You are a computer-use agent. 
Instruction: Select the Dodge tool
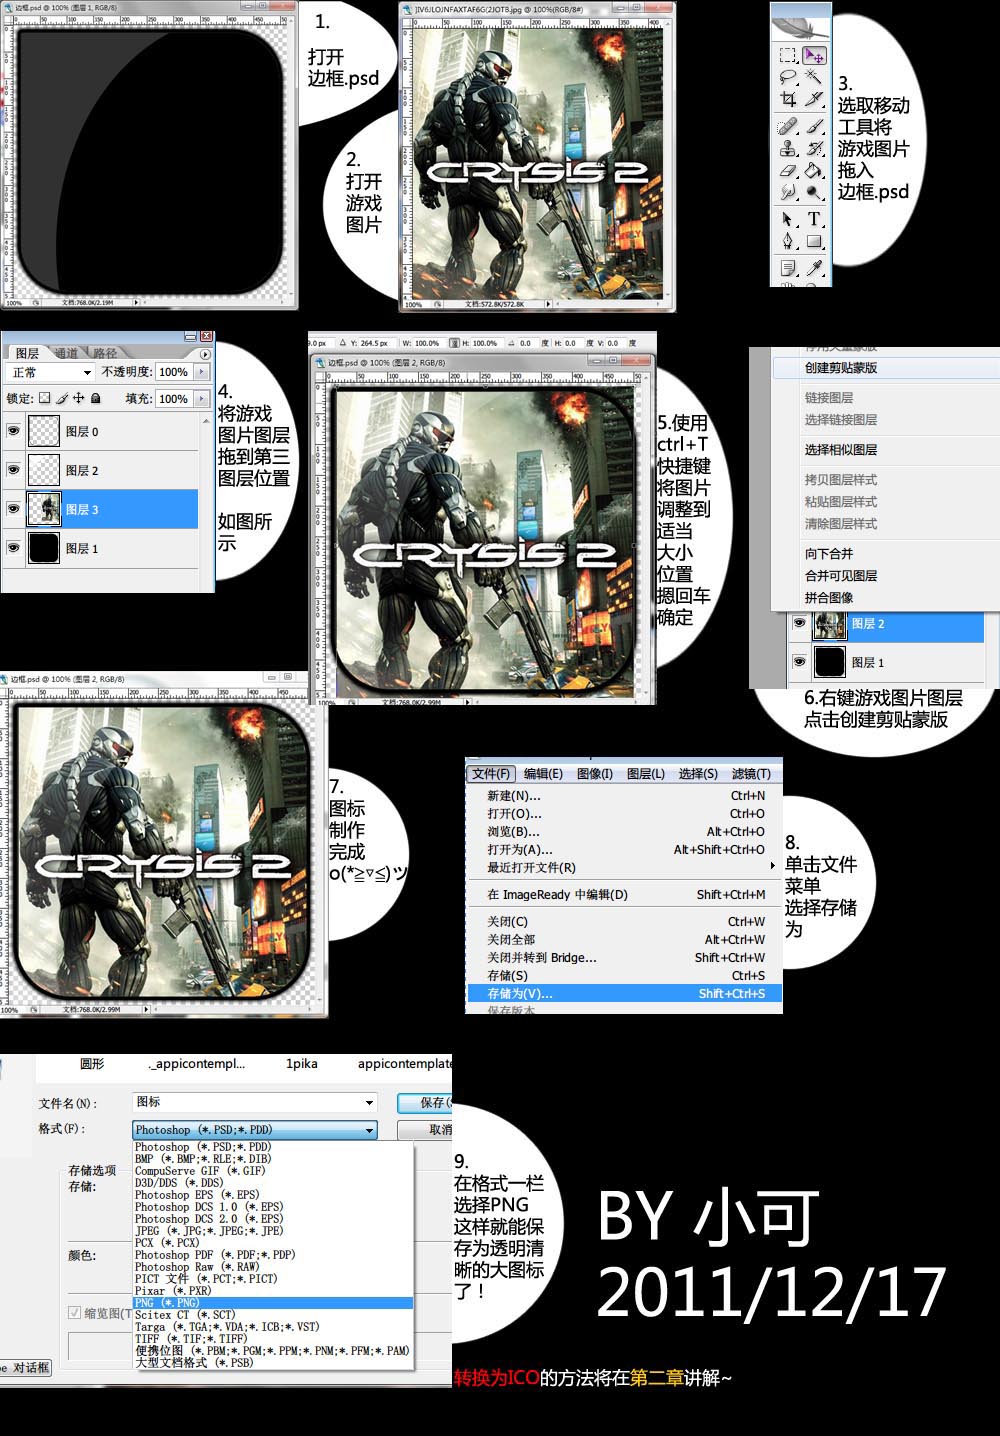(x=814, y=193)
